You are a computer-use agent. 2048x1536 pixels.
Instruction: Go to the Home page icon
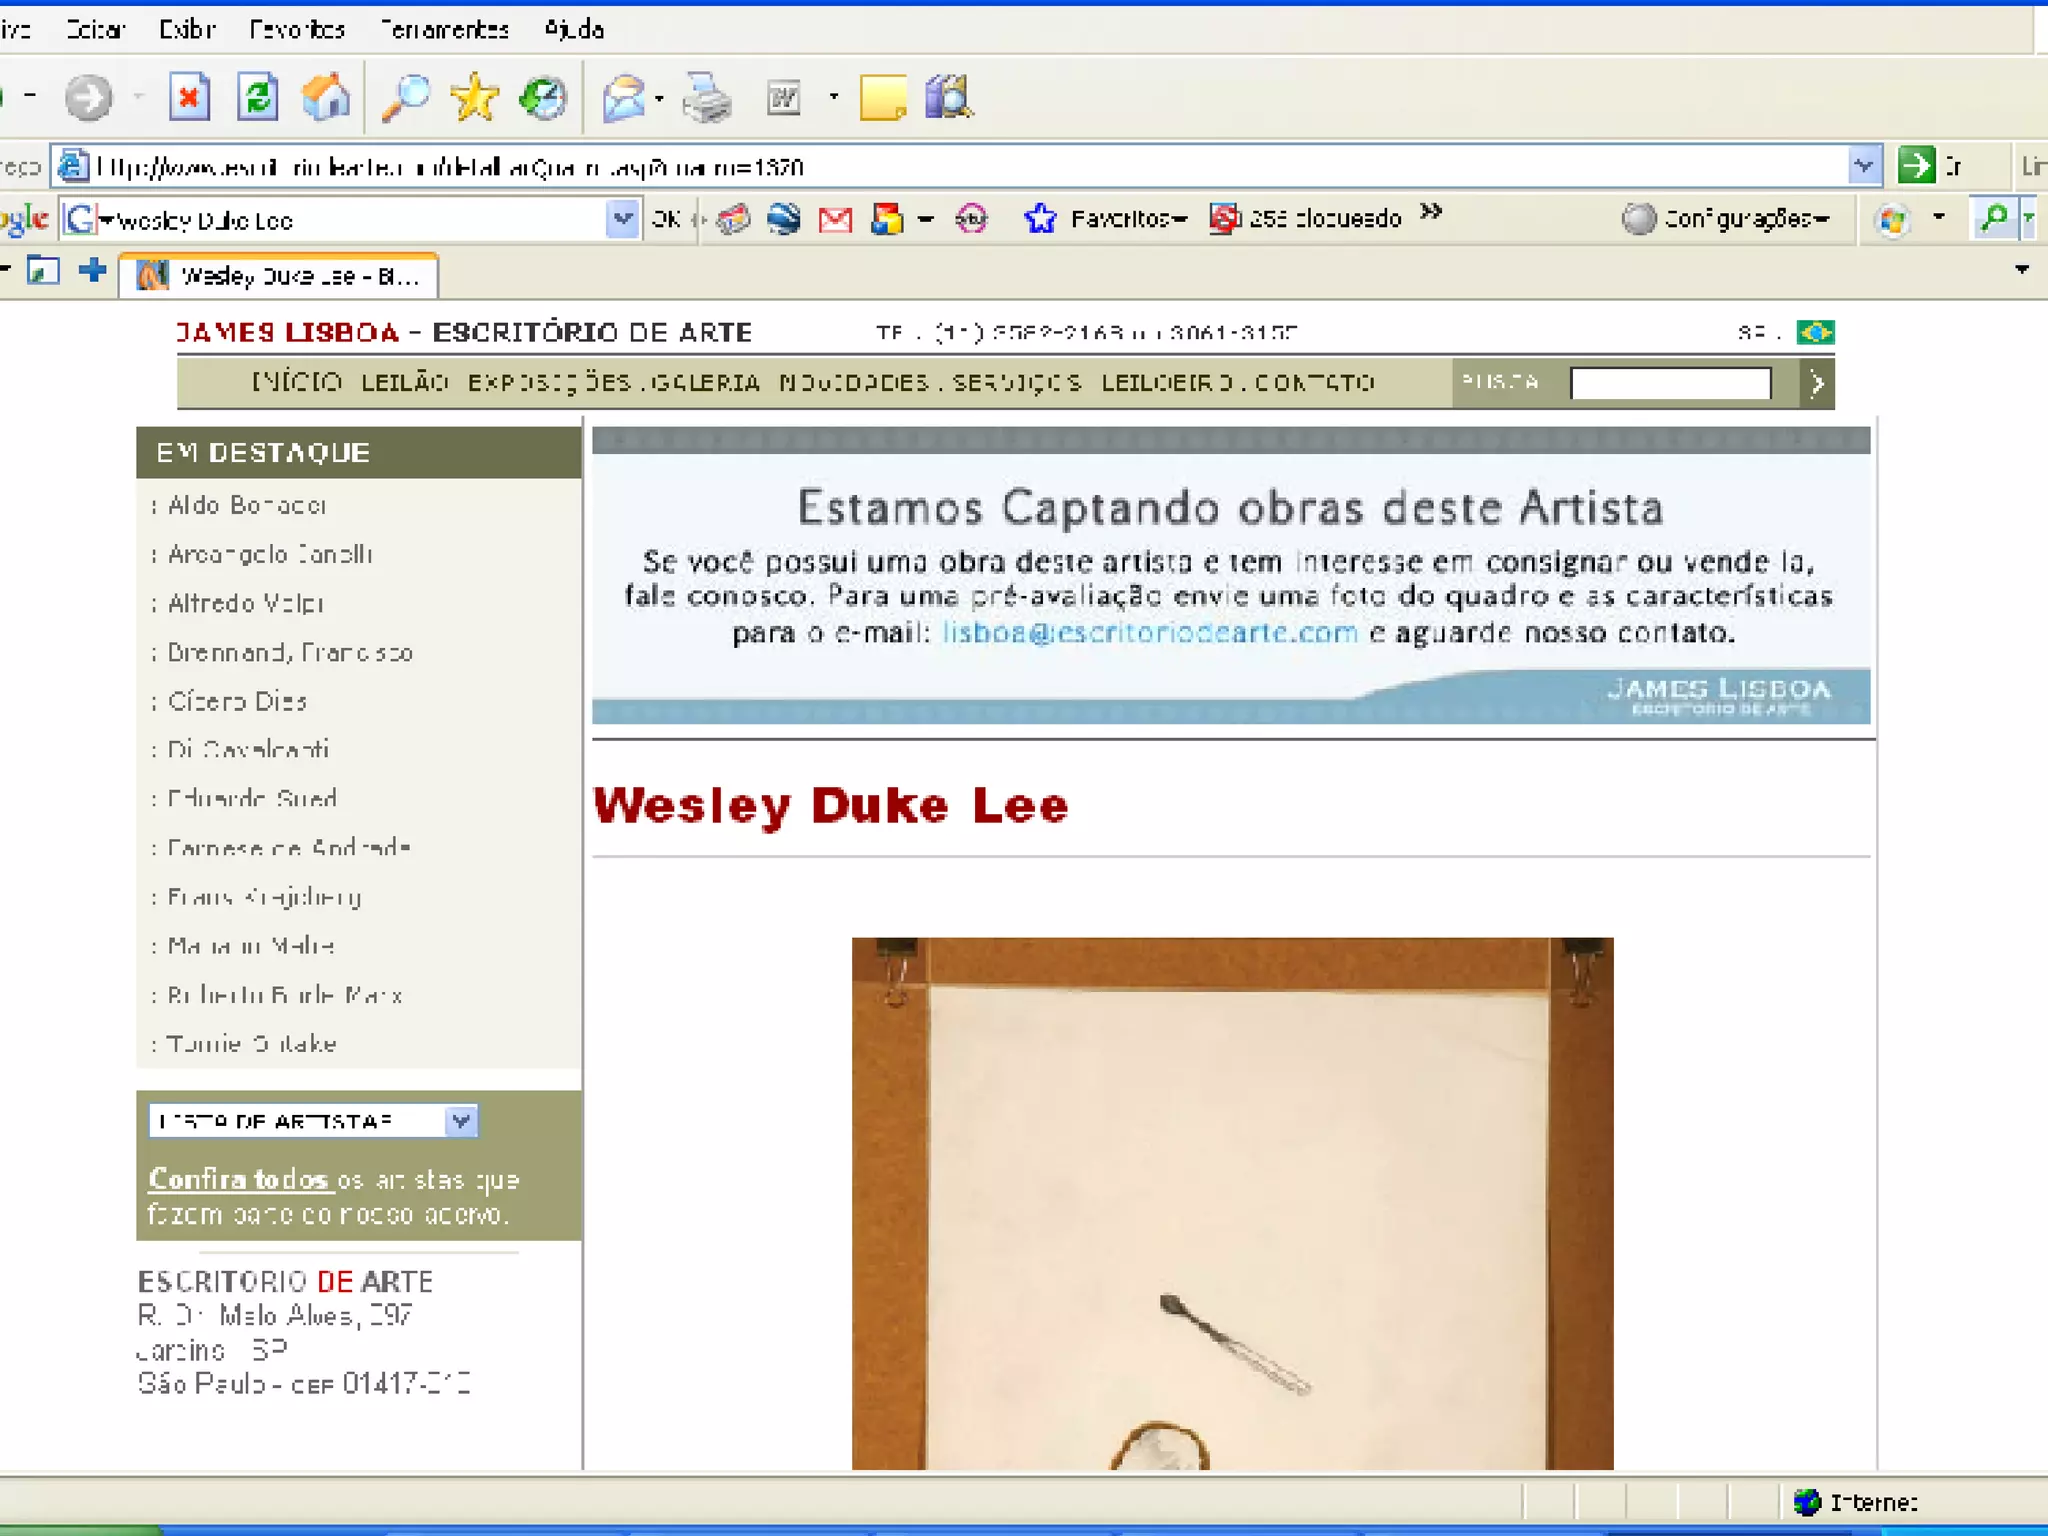326,98
